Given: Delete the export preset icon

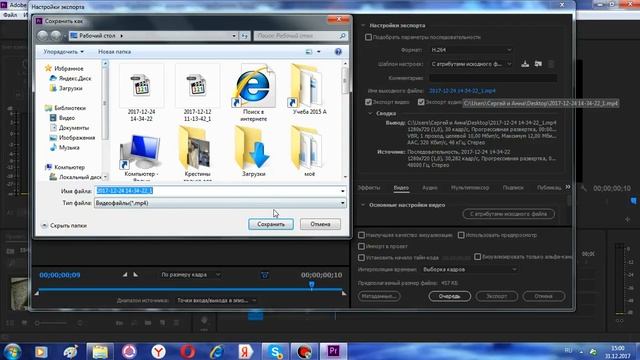Looking at the screenshot, I should point(551,64).
